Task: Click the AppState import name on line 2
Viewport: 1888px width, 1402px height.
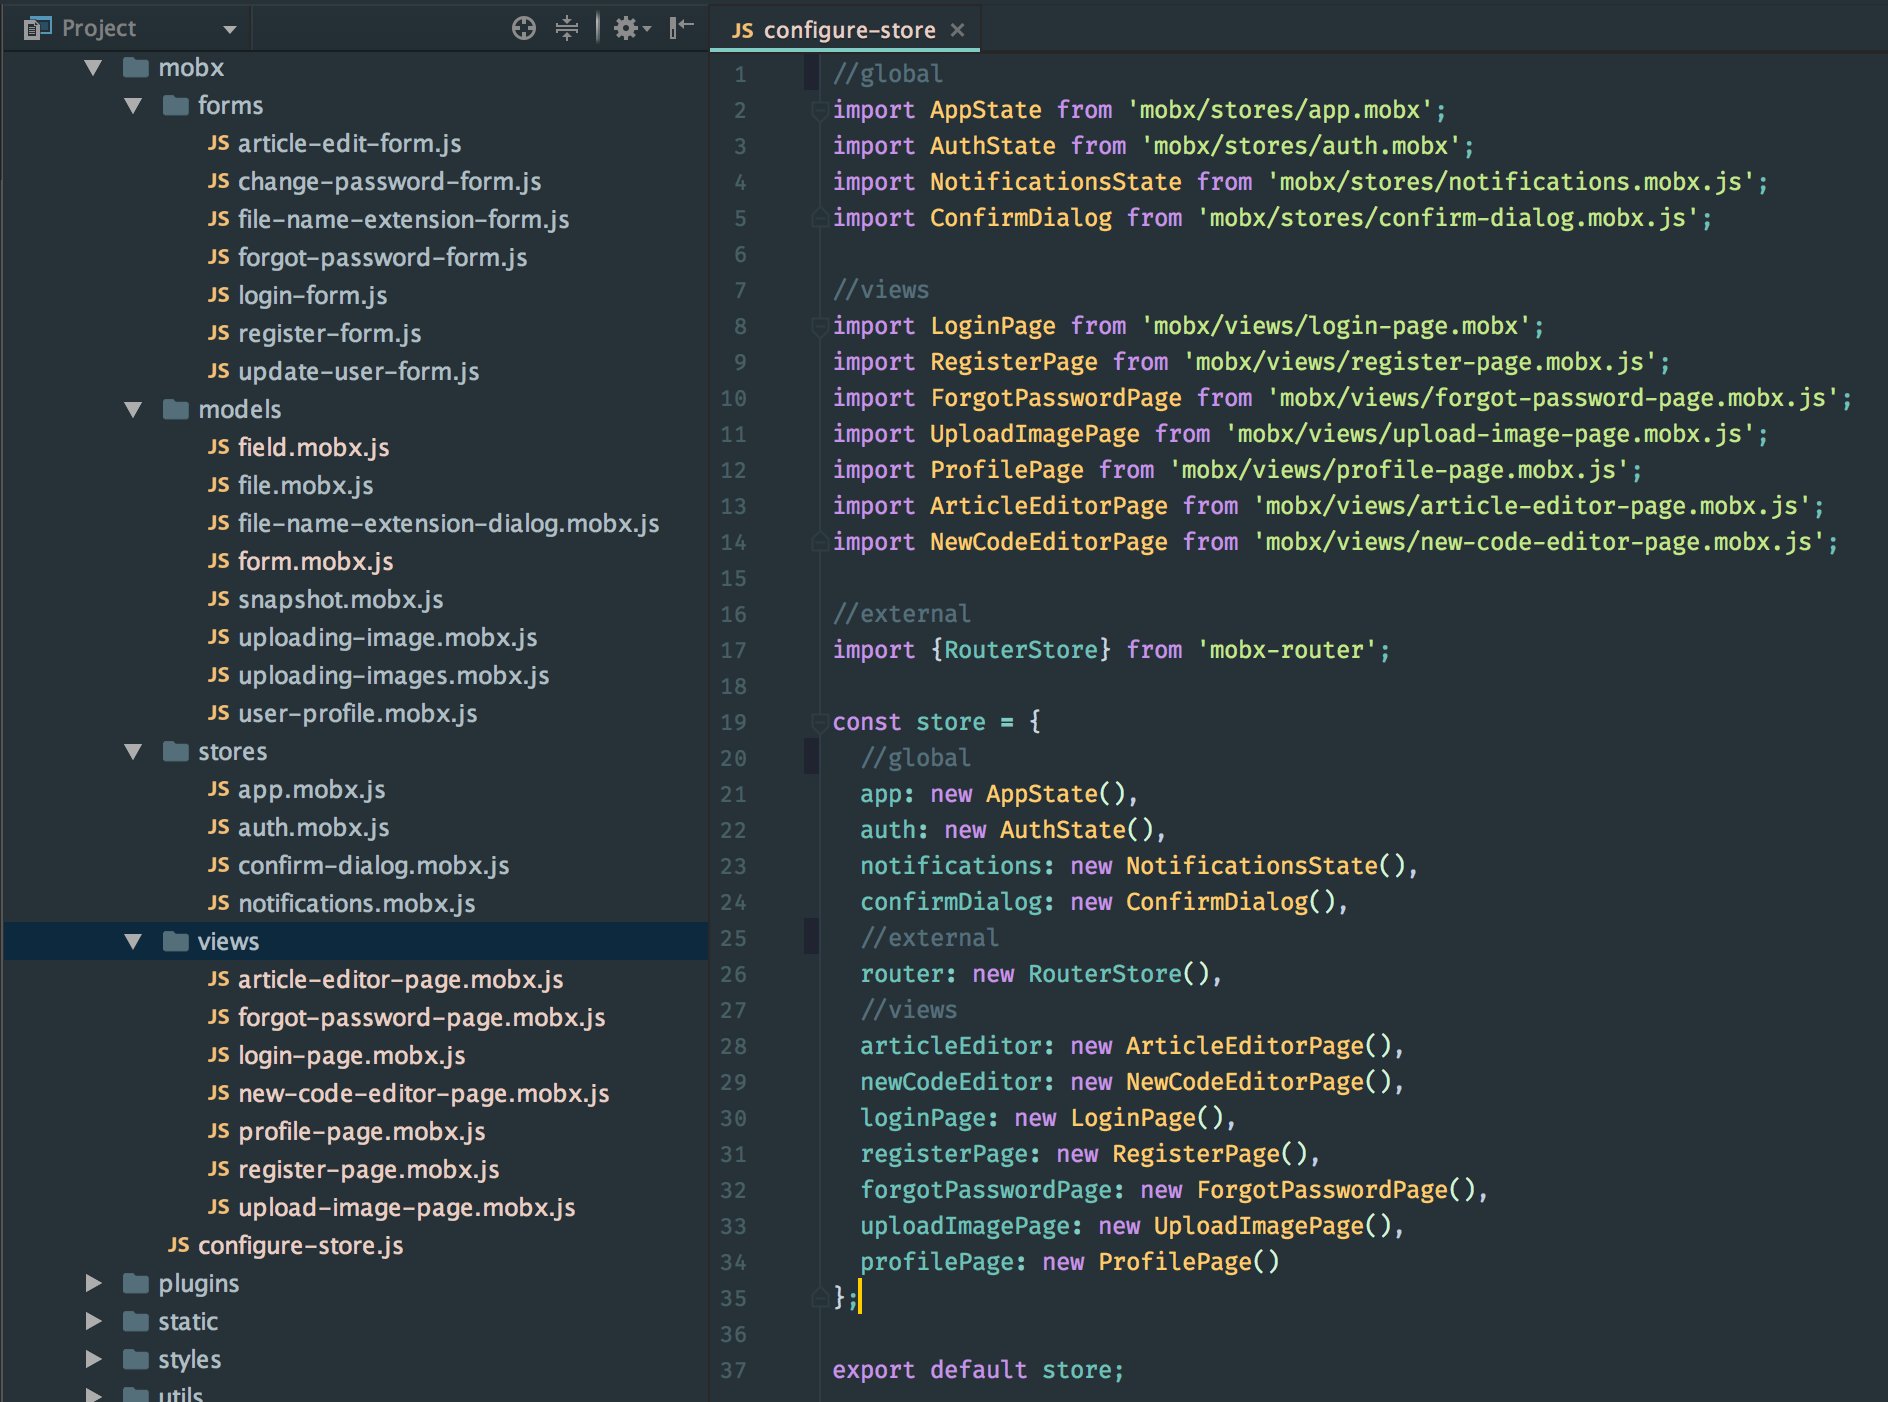Action: [985, 110]
